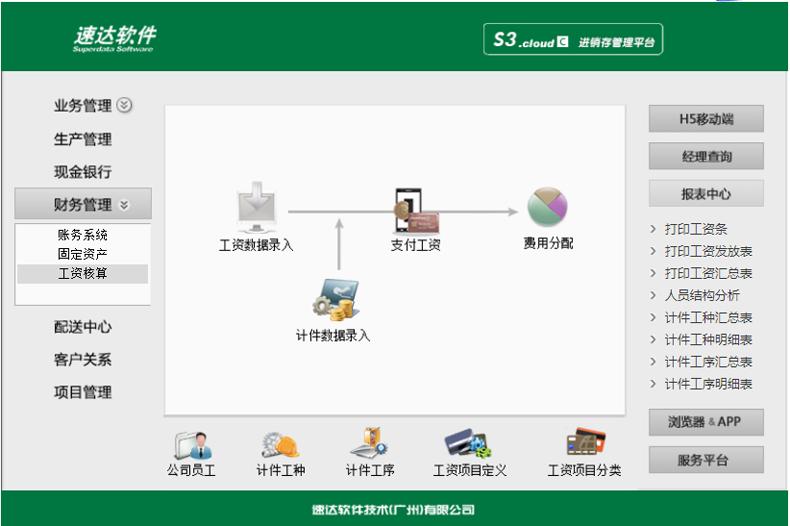Screen dimensions: 790x526
Task: Open the 计件工种 hard hat icon
Action: click(x=280, y=445)
